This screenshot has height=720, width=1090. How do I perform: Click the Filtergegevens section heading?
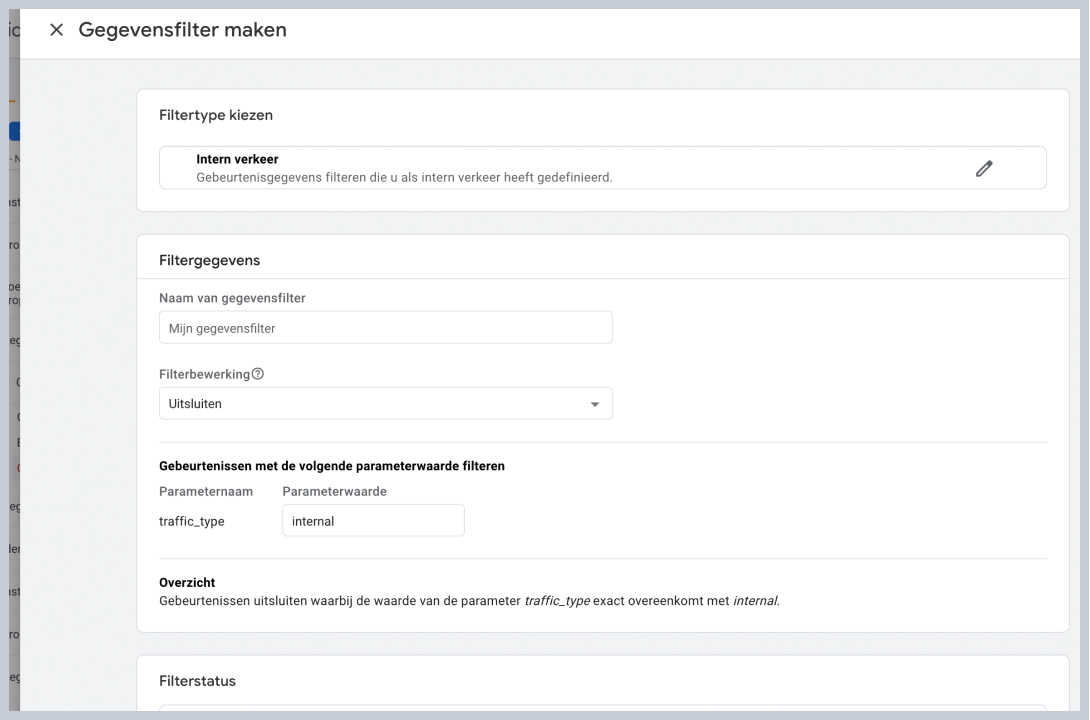209,261
